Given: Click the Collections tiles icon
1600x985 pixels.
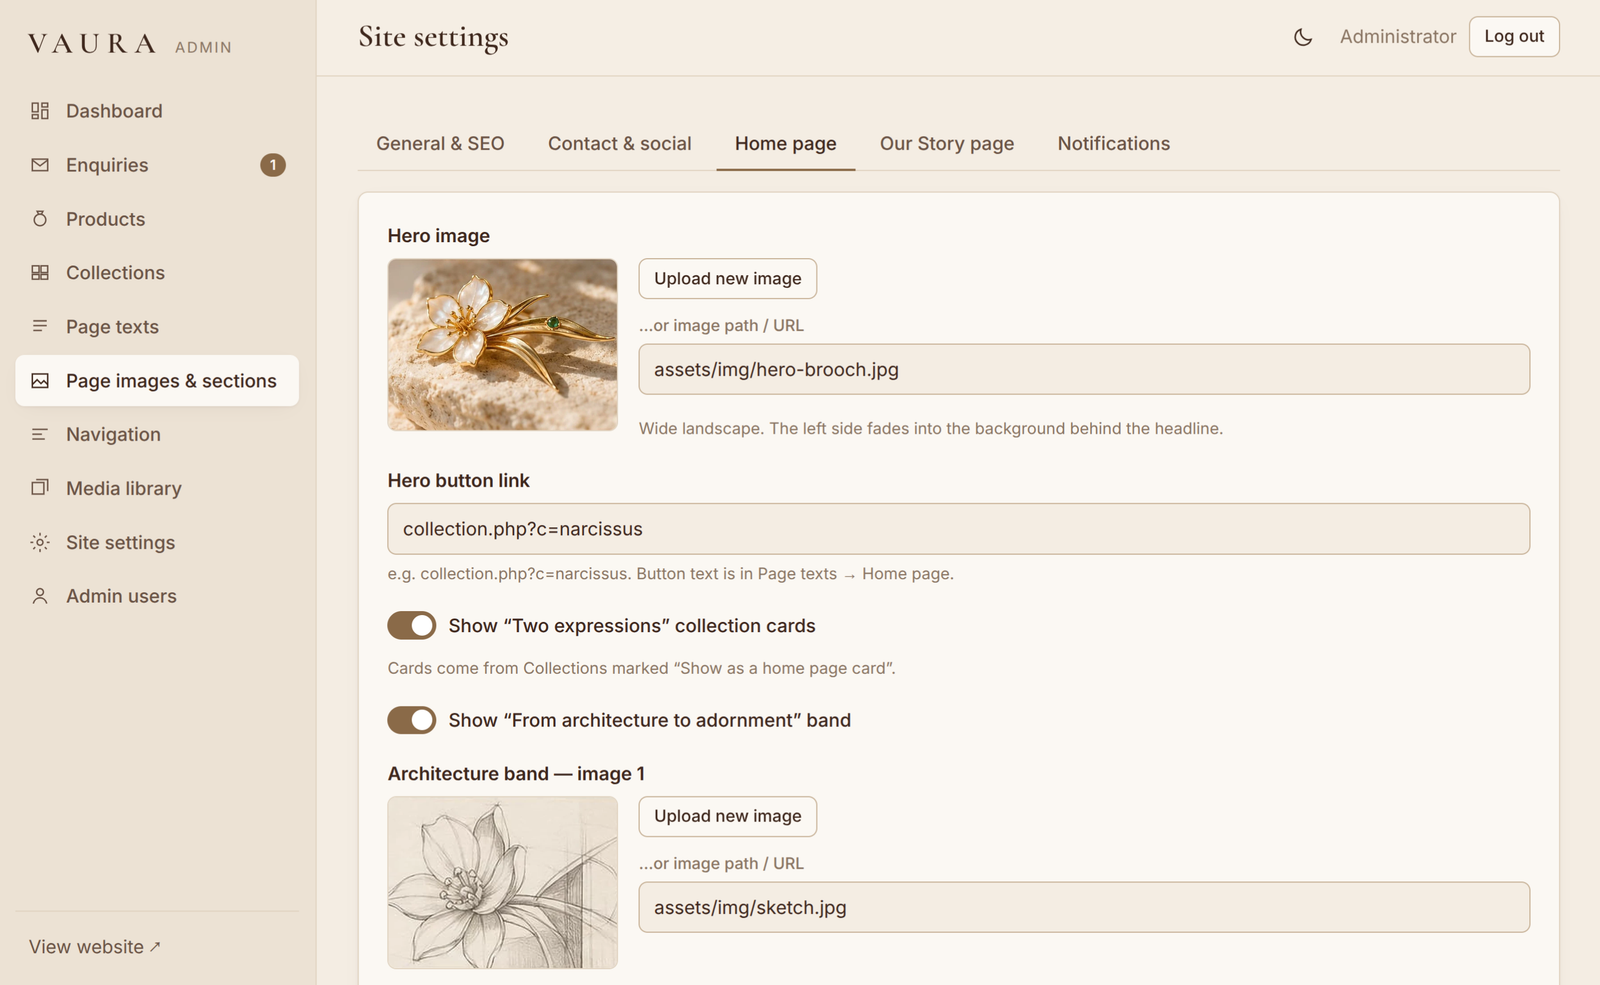Looking at the screenshot, I should 40,273.
